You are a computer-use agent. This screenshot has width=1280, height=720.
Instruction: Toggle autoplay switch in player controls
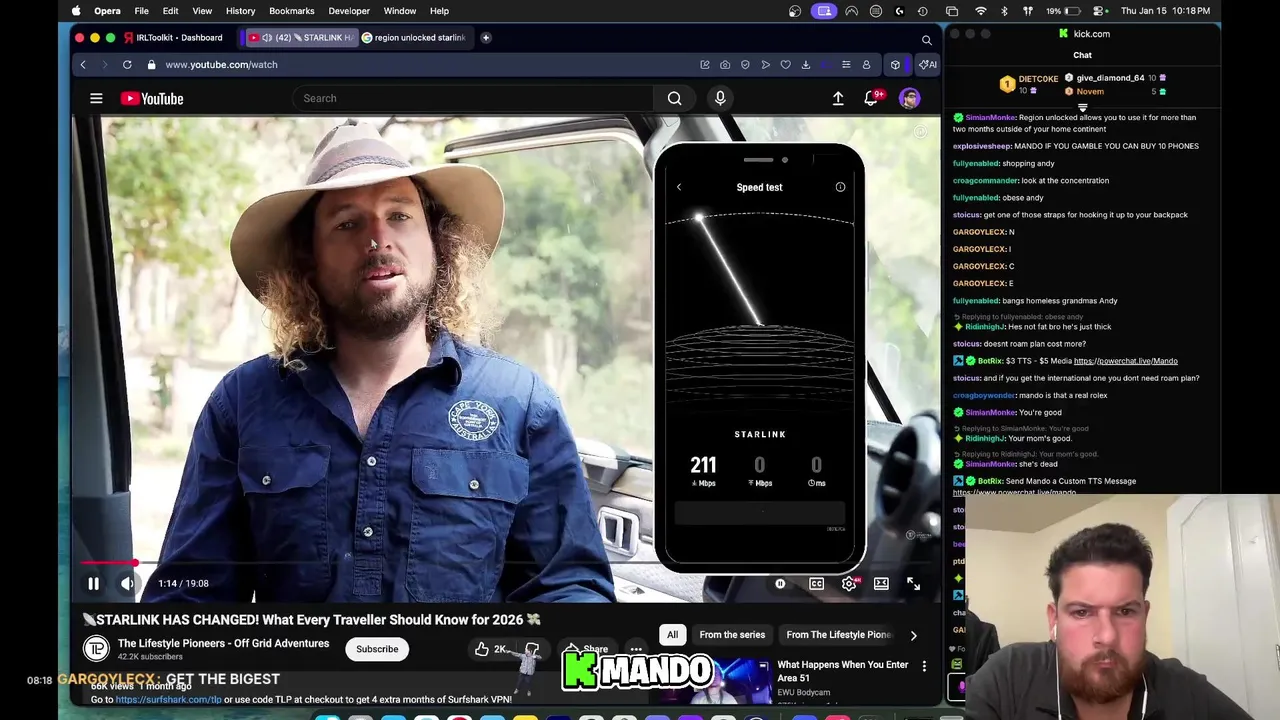pos(781,583)
